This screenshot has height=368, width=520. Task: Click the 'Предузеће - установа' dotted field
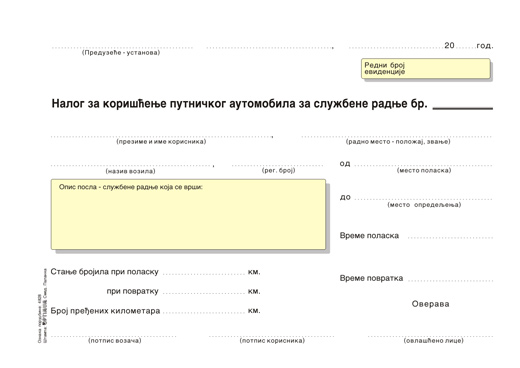click(122, 47)
